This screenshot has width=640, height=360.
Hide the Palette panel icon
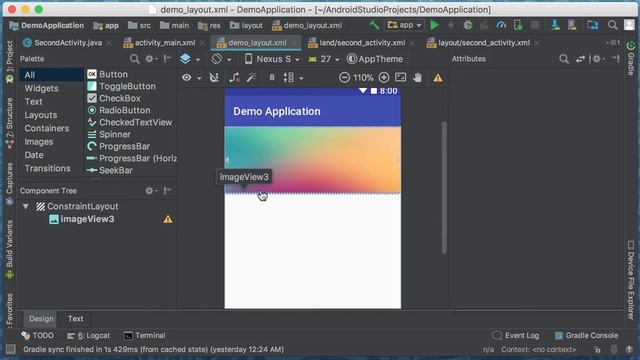pyautogui.click(x=167, y=59)
